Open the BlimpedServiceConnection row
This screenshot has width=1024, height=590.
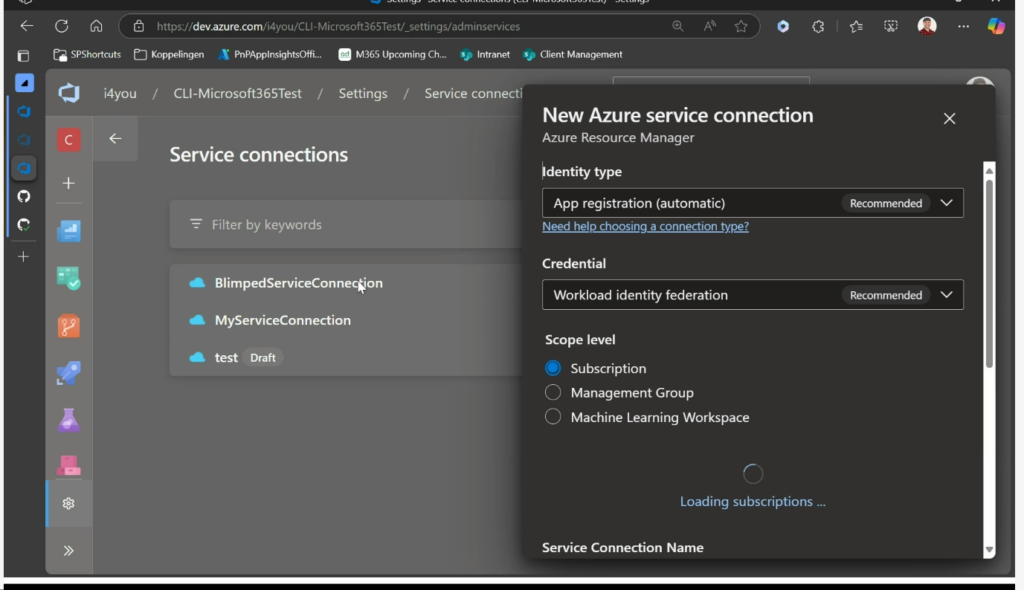(346, 283)
